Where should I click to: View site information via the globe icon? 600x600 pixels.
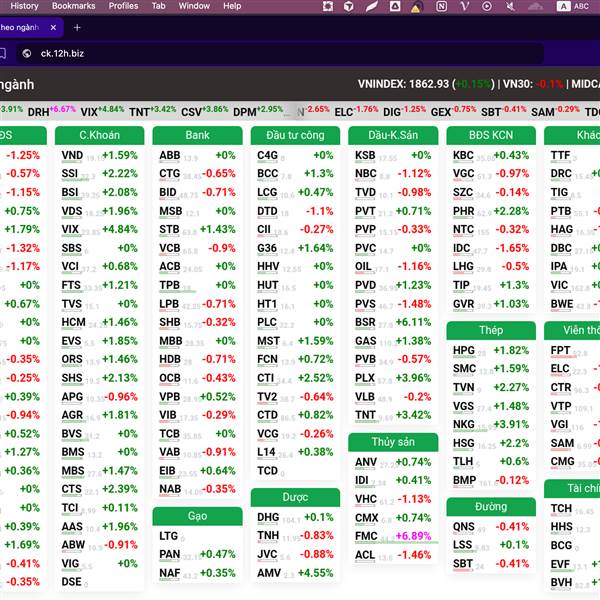pyautogui.click(x=27, y=53)
